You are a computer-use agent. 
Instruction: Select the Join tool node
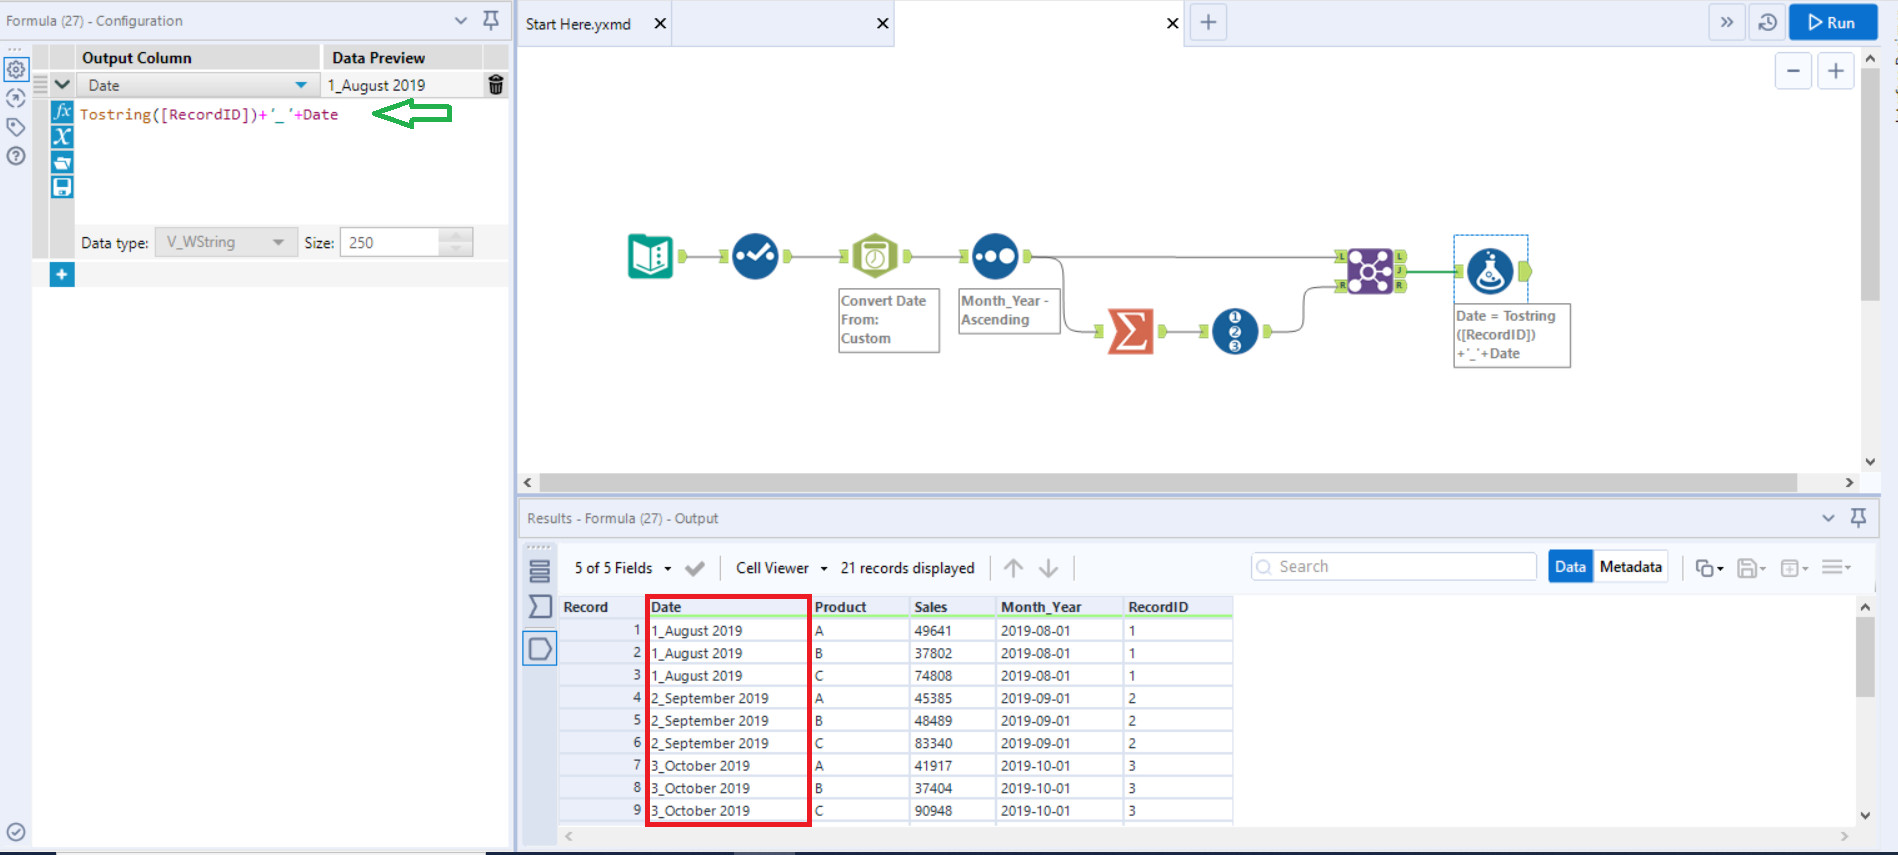coord(1369,271)
